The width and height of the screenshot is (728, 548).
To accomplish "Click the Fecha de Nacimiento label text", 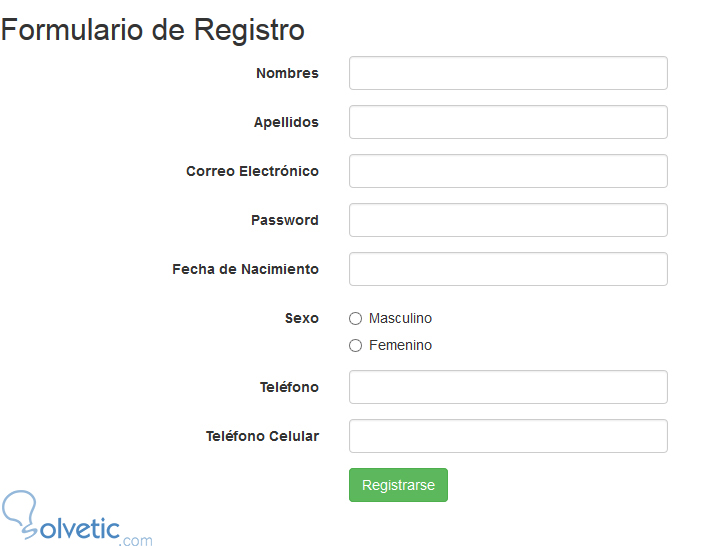I will click(245, 269).
